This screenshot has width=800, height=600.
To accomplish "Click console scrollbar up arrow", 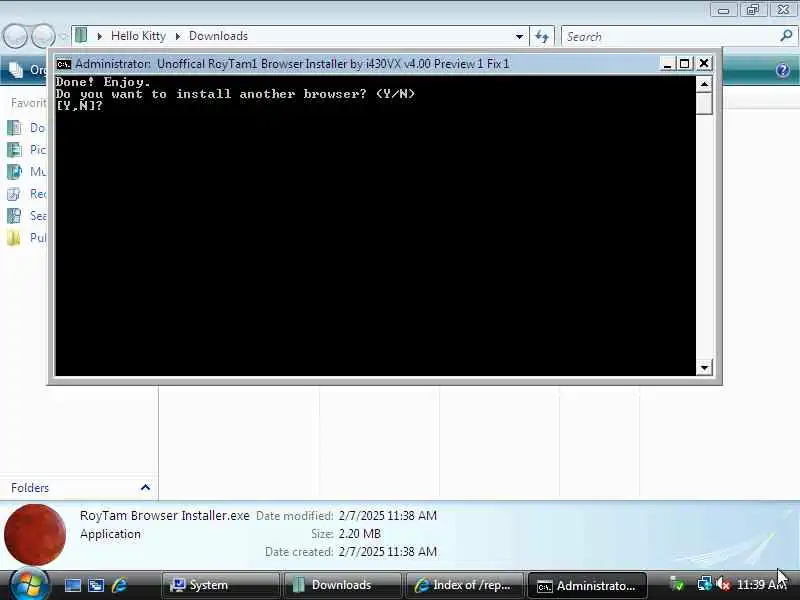I will [x=704, y=84].
